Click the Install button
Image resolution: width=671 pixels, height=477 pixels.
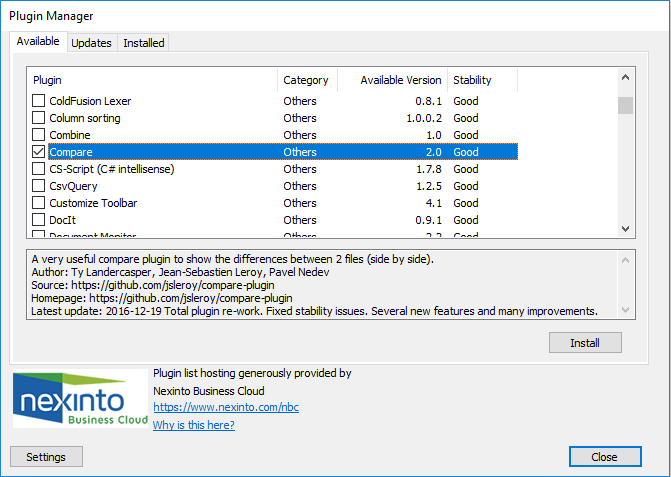pyautogui.click(x=585, y=343)
